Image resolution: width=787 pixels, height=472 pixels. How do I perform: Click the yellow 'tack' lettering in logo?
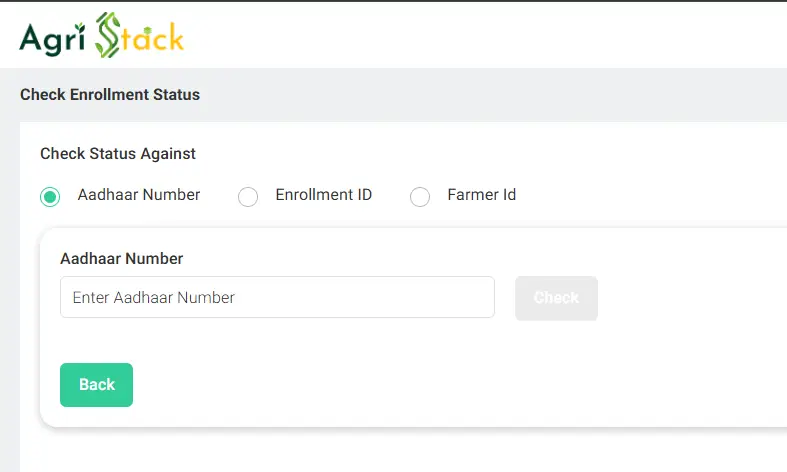click(x=153, y=38)
